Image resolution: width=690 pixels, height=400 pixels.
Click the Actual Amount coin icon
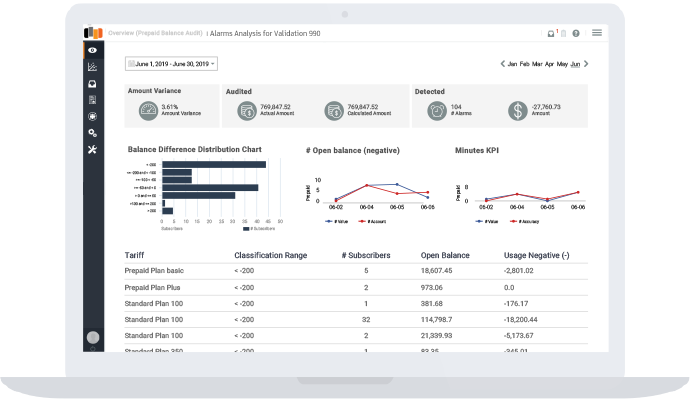[247, 111]
